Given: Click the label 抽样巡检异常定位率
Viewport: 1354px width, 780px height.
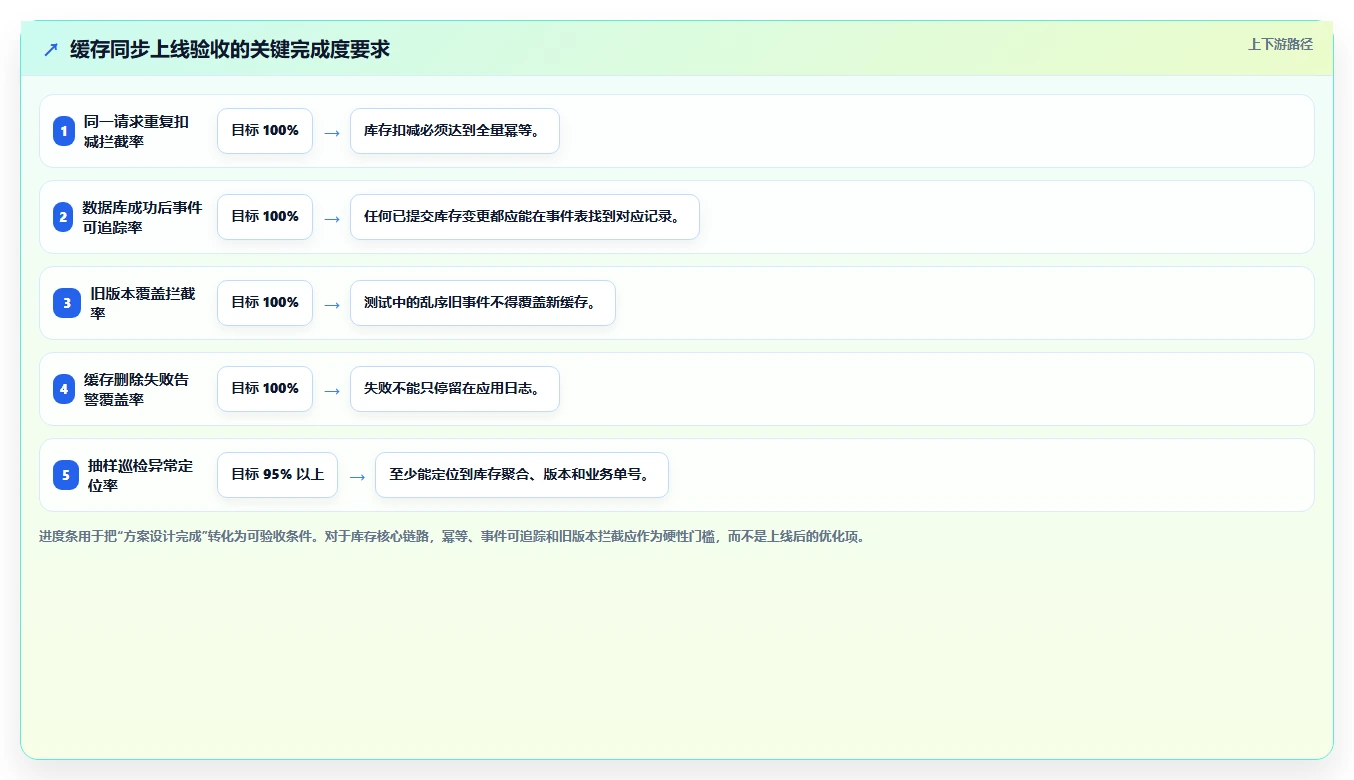Looking at the screenshot, I should click(x=140, y=475).
